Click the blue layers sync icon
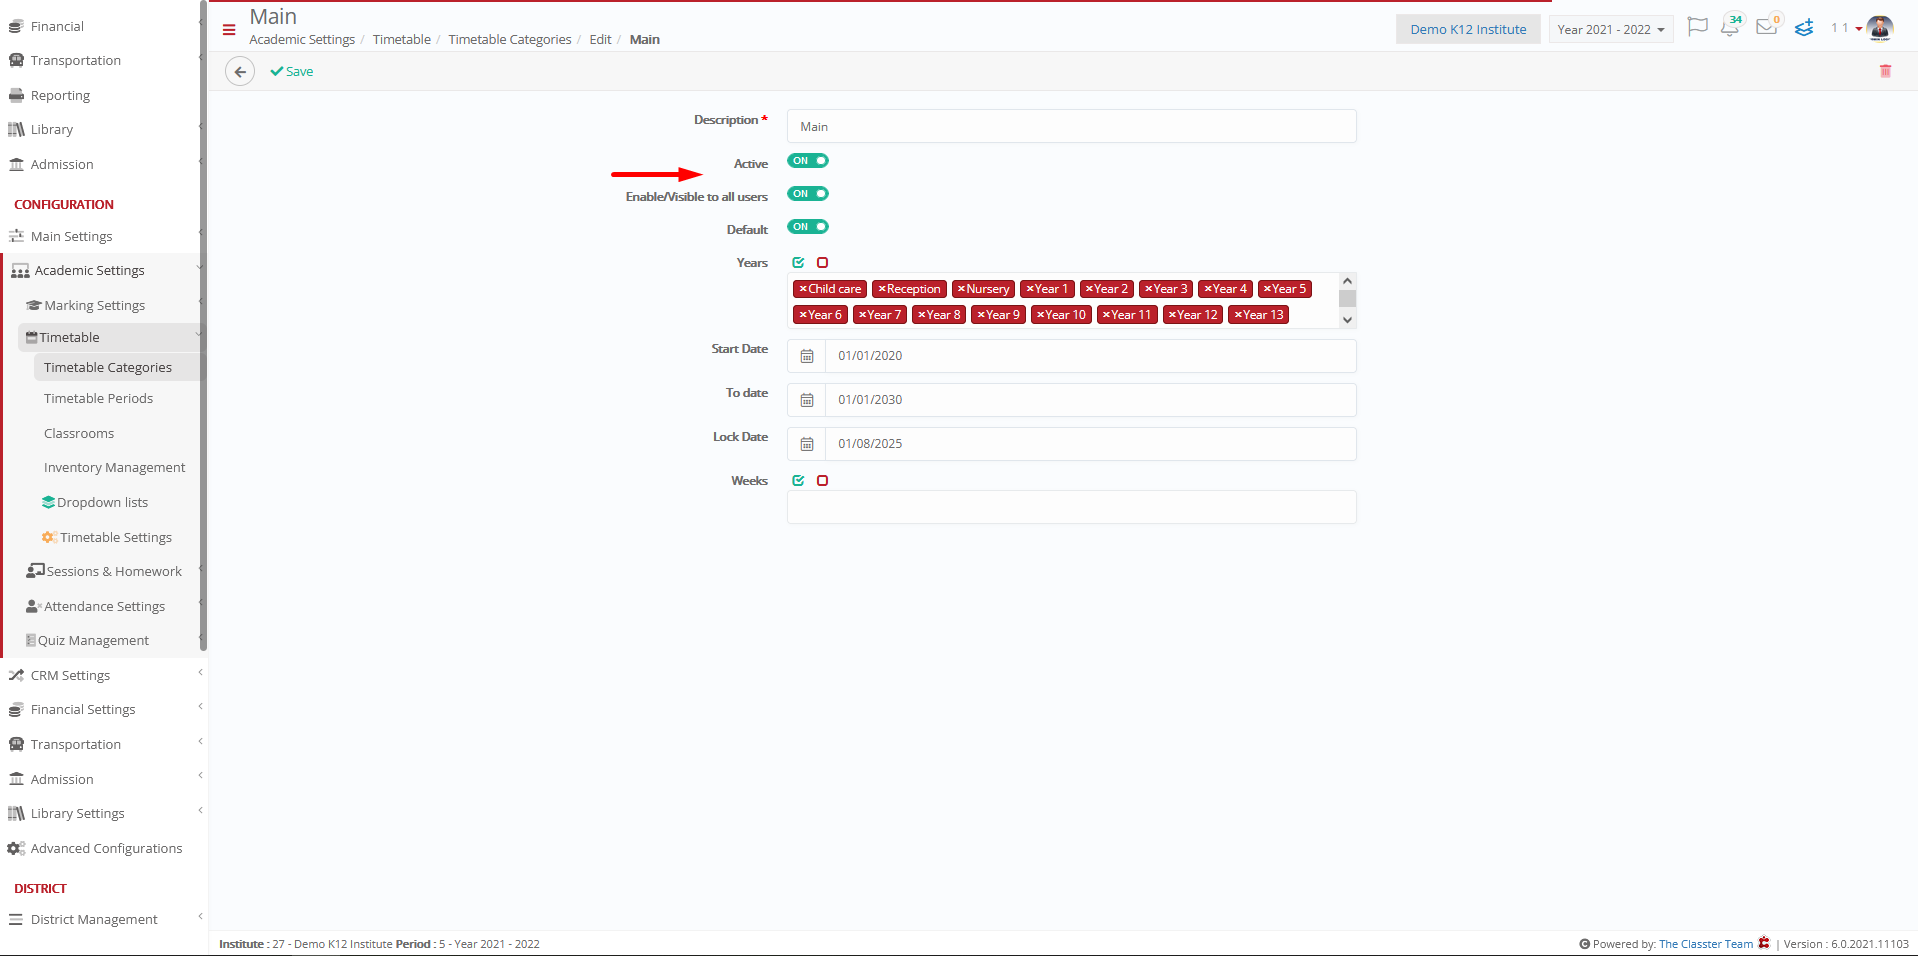This screenshot has width=1918, height=956. point(1804,28)
